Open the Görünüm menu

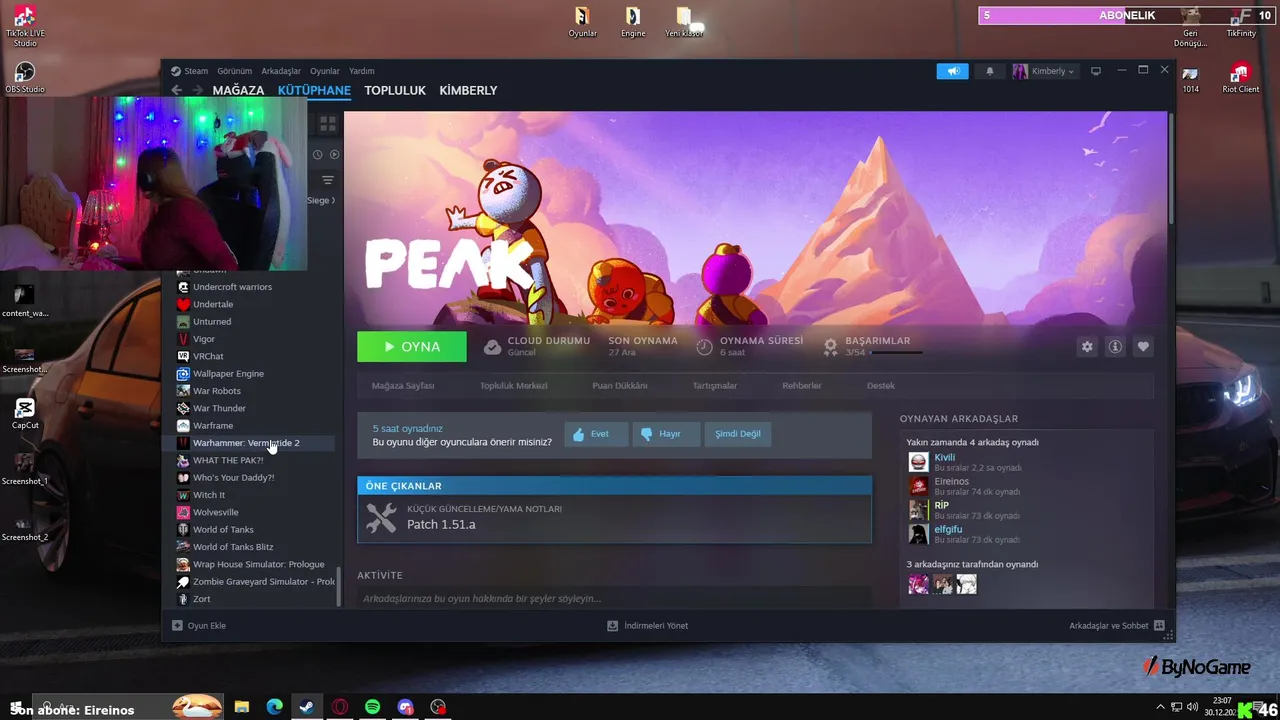click(235, 71)
